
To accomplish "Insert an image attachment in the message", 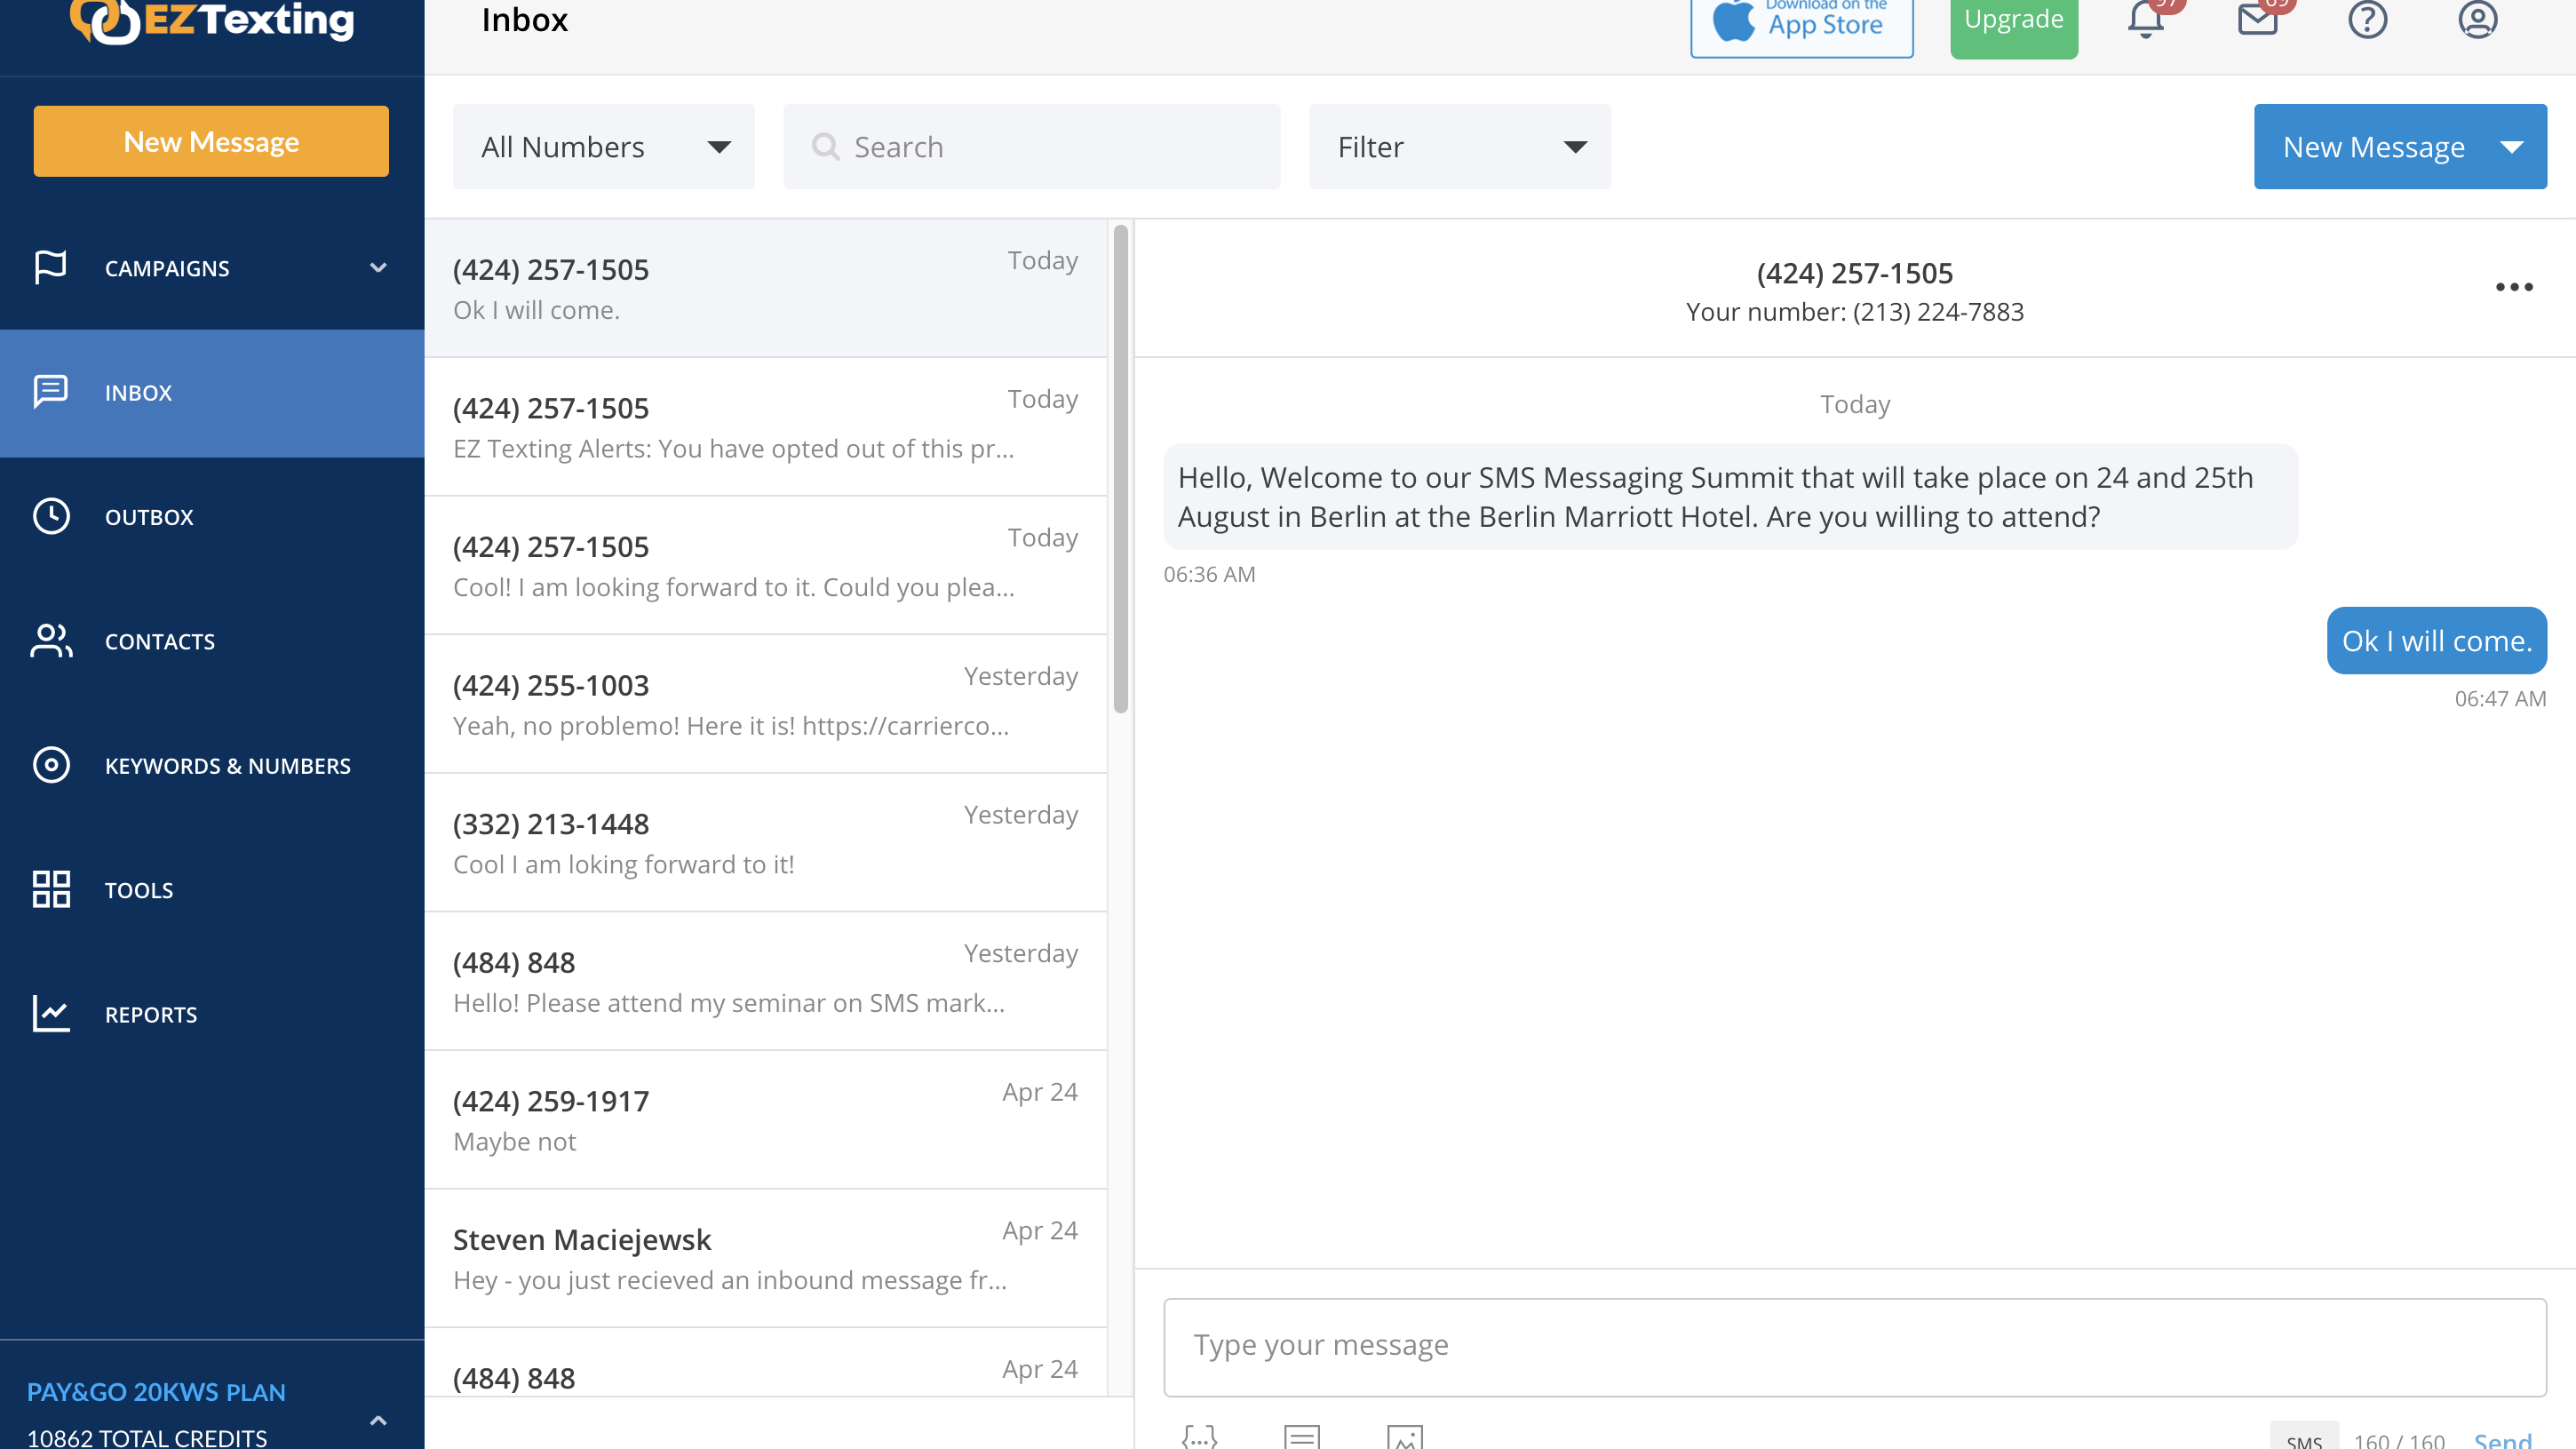I will (1403, 1438).
